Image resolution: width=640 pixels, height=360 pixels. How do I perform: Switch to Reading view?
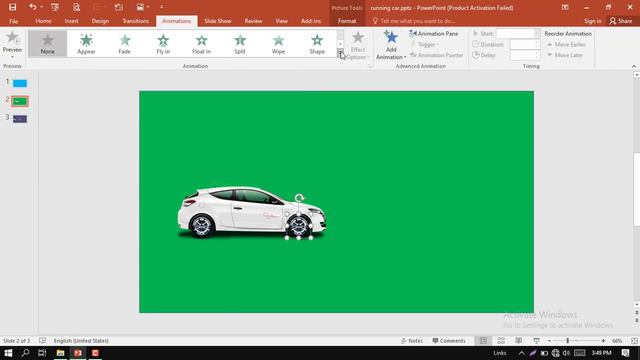pyautogui.click(x=518, y=340)
